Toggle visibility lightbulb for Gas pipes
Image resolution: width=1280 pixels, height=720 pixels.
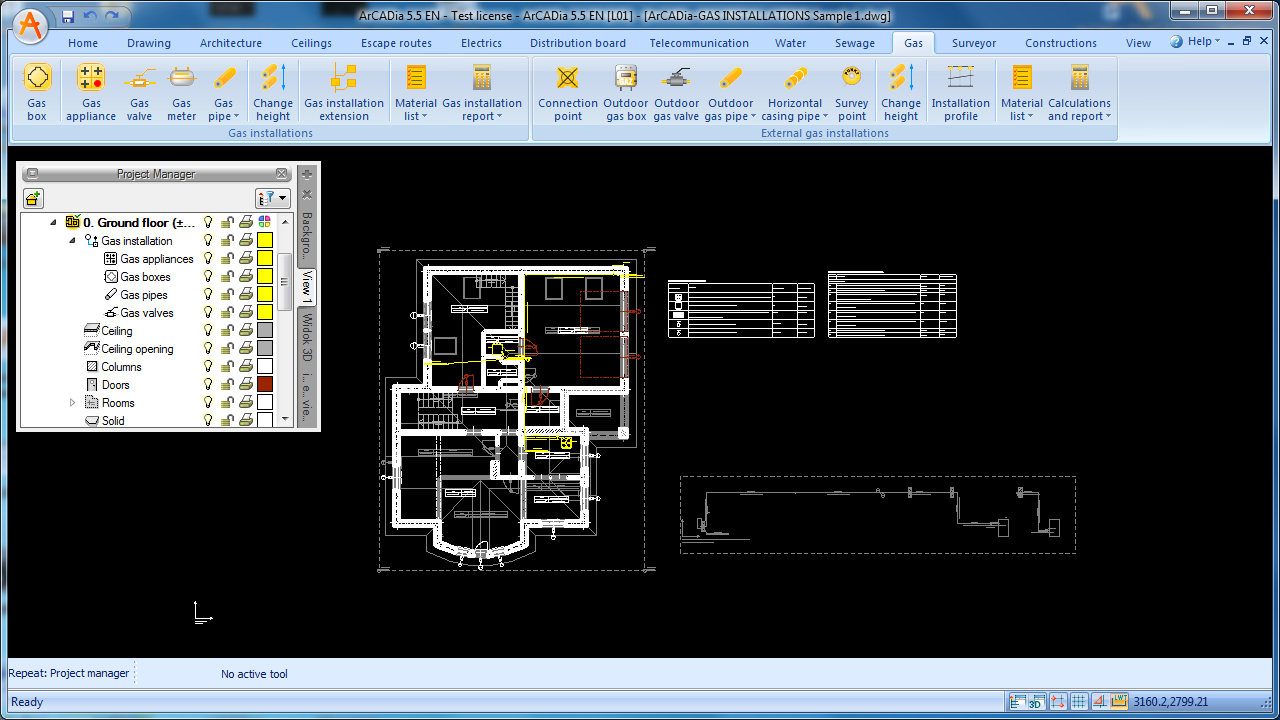click(209, 295)
